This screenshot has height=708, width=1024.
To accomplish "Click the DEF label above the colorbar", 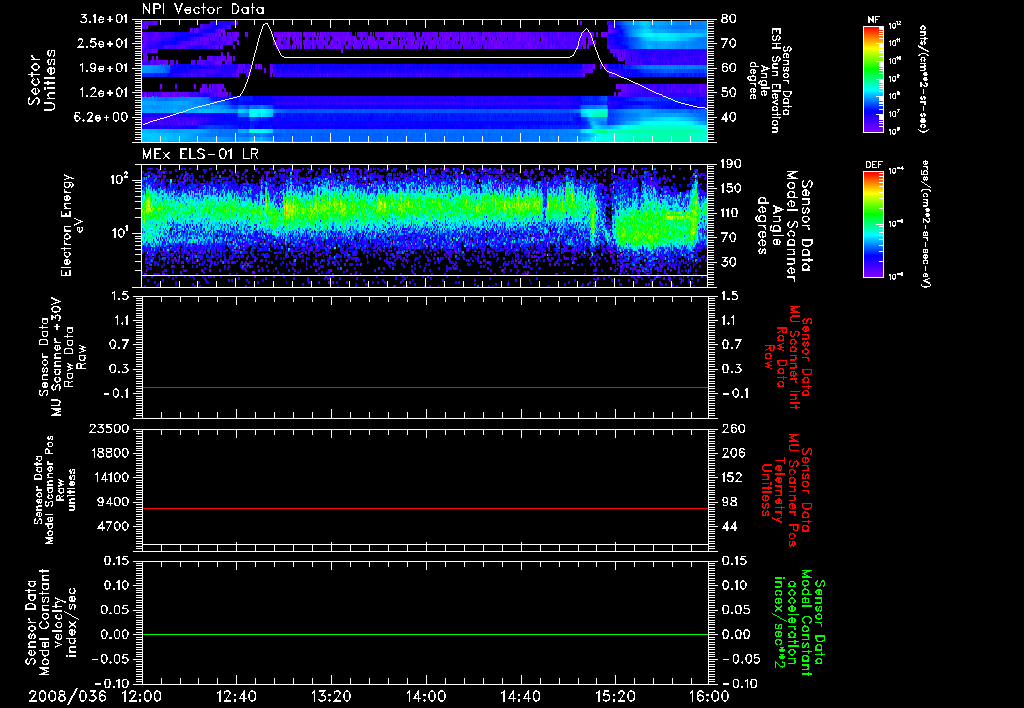I will (874, 165).
